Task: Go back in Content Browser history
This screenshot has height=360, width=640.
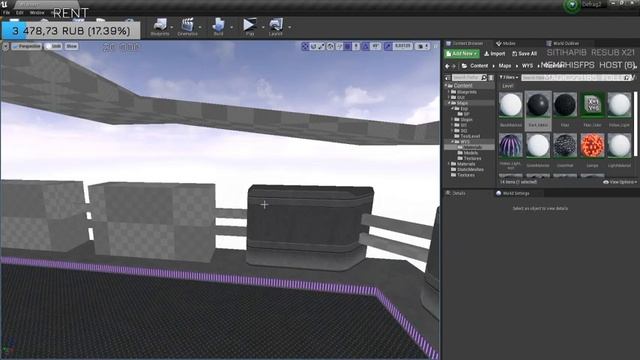Action: coord(447,66)
